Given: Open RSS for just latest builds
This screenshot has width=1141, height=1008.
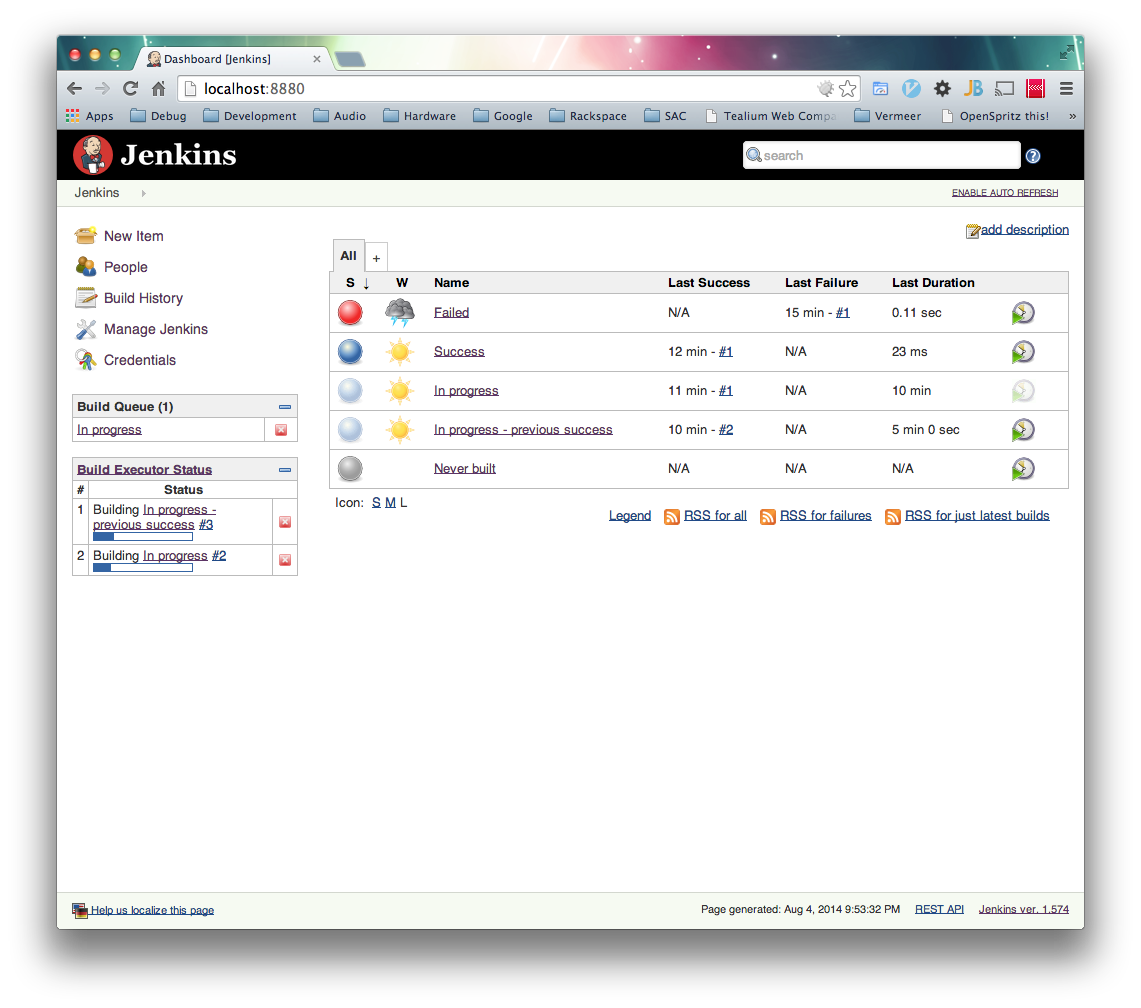Looking at the screenshot, I should (x=977, y=515).
